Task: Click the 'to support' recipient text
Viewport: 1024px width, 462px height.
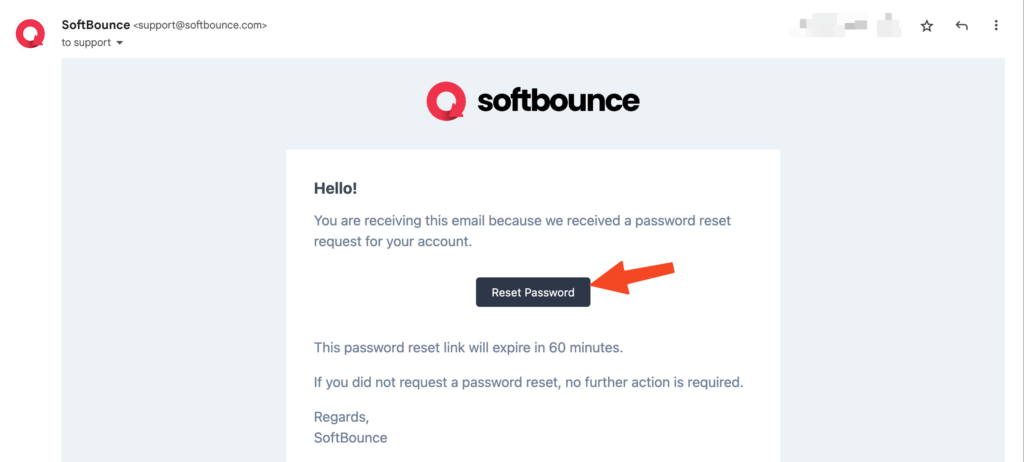Action: [86, 43]
